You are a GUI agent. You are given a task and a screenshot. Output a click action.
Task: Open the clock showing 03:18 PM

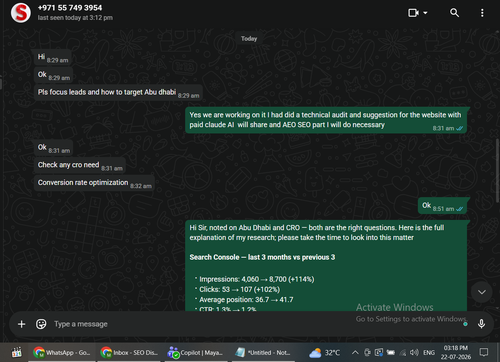(456, 352)
